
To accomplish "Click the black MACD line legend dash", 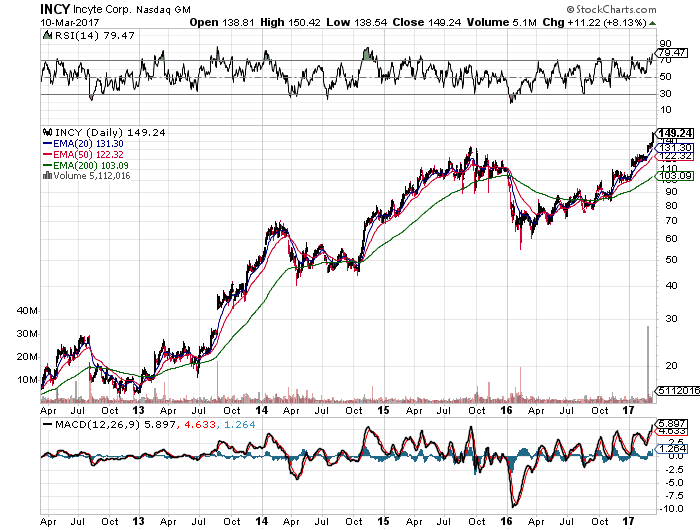I will pos(47,425).
